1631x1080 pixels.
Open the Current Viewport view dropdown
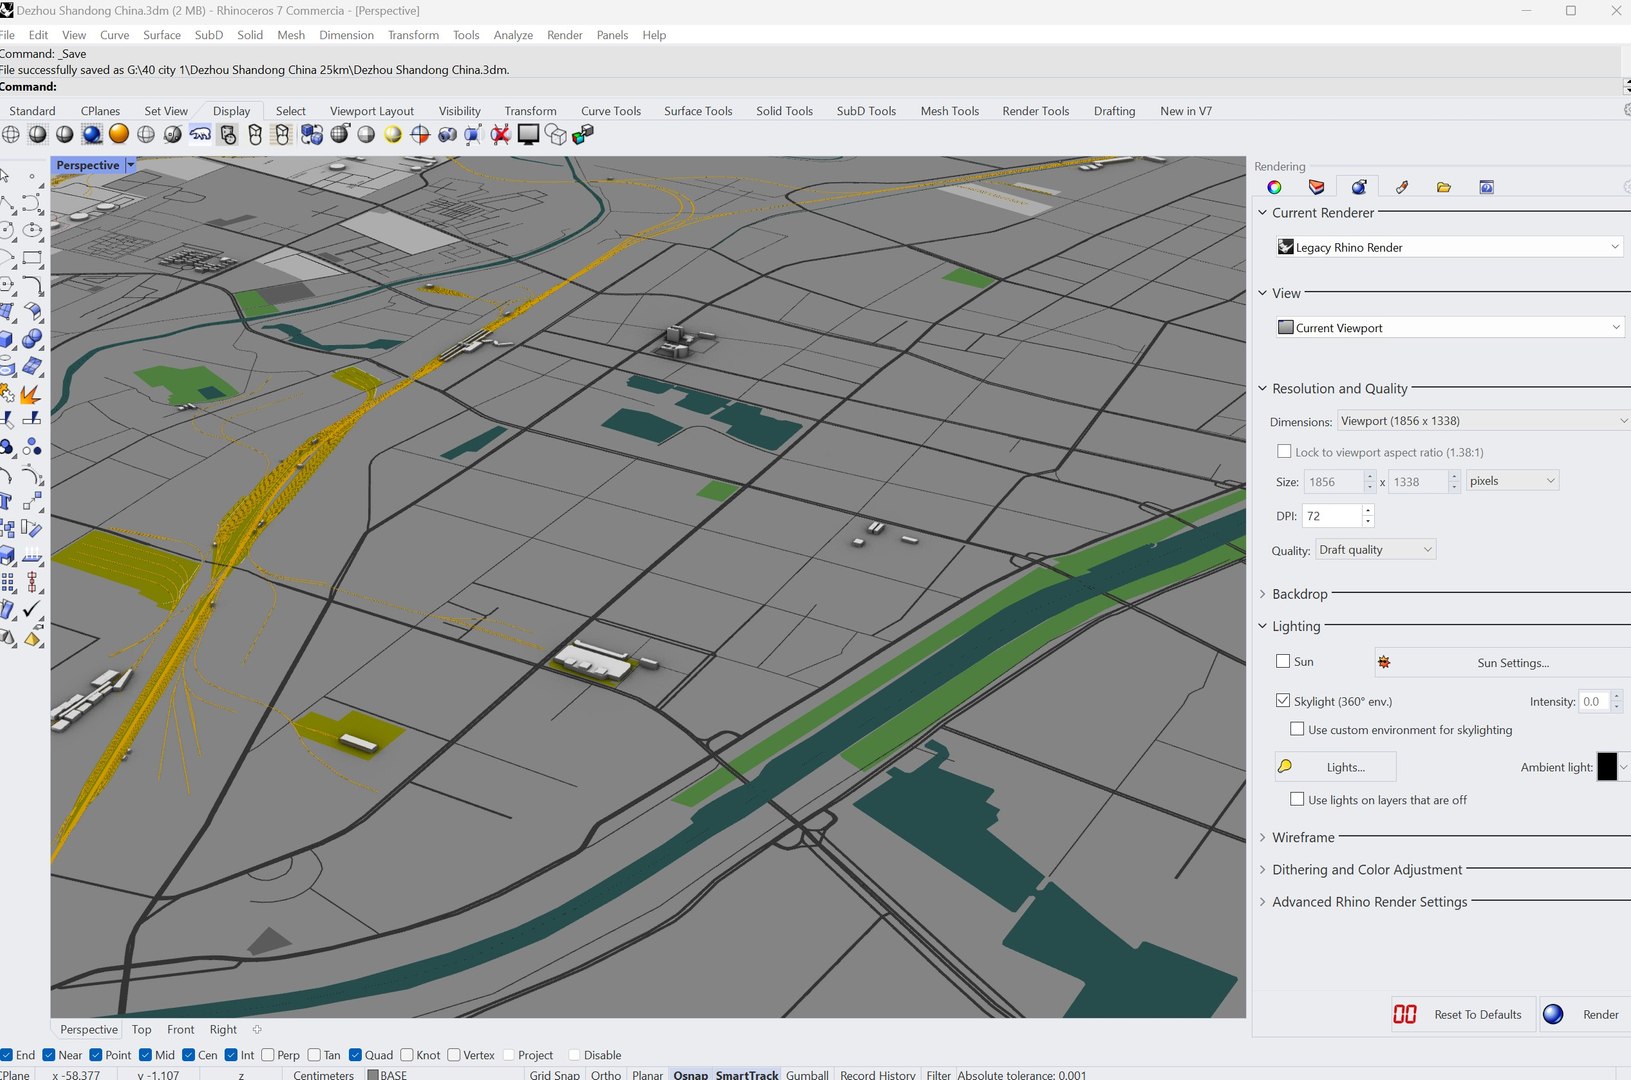(x=1448, y=327)
